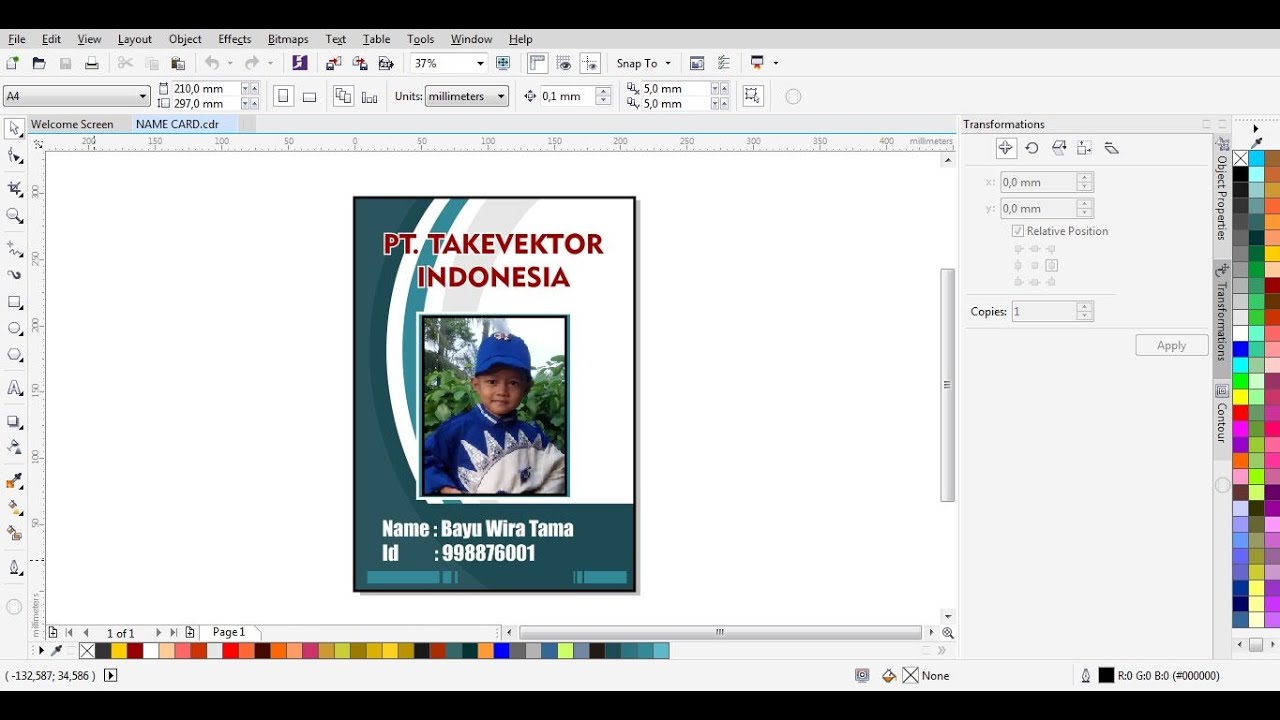Viewport: 1280px width, 720px height.
Task: Pick the no-fill swatch in side palette
Action: [1240, 159]
